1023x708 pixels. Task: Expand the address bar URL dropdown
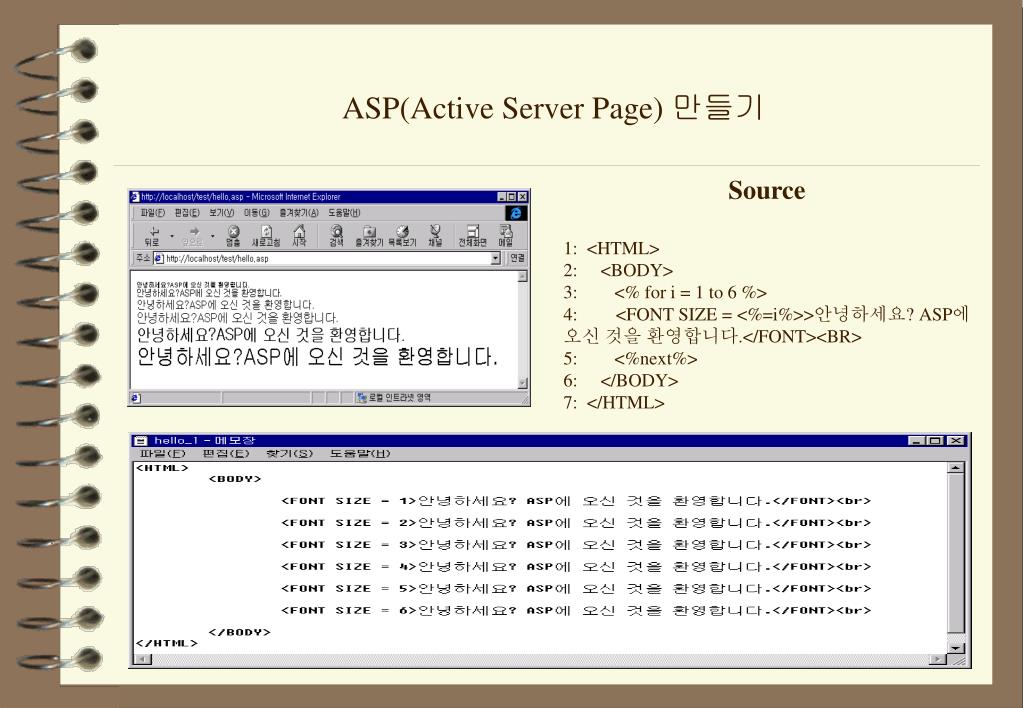[495, 258]
